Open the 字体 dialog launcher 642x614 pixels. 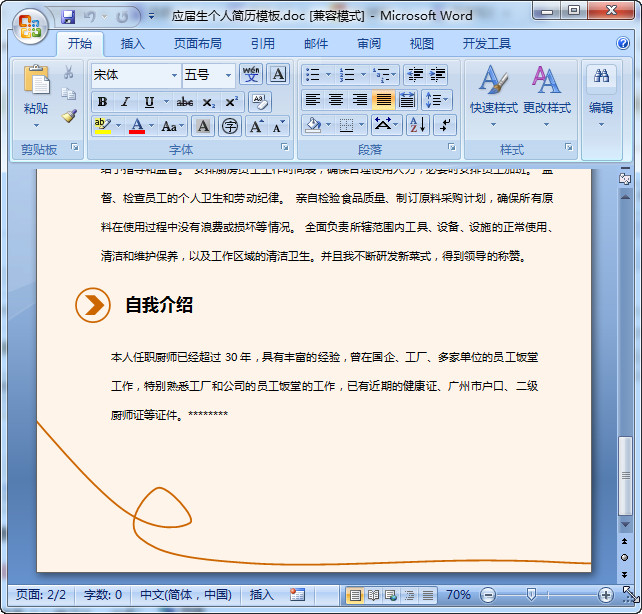point(285,147)
